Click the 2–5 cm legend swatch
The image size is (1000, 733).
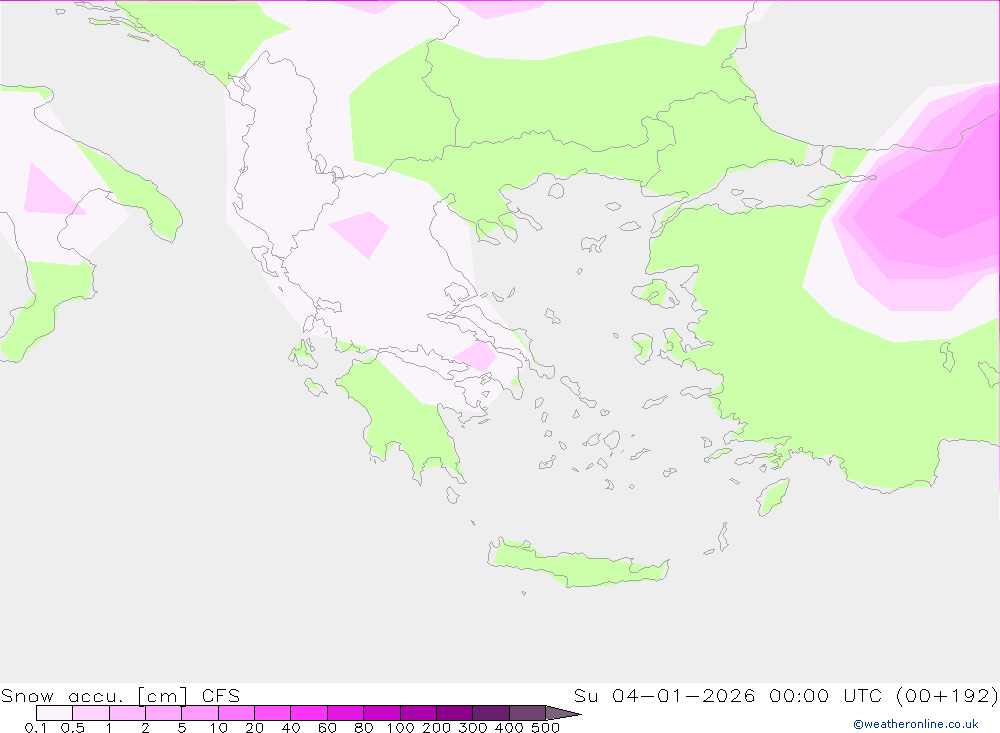pos(164,713)
